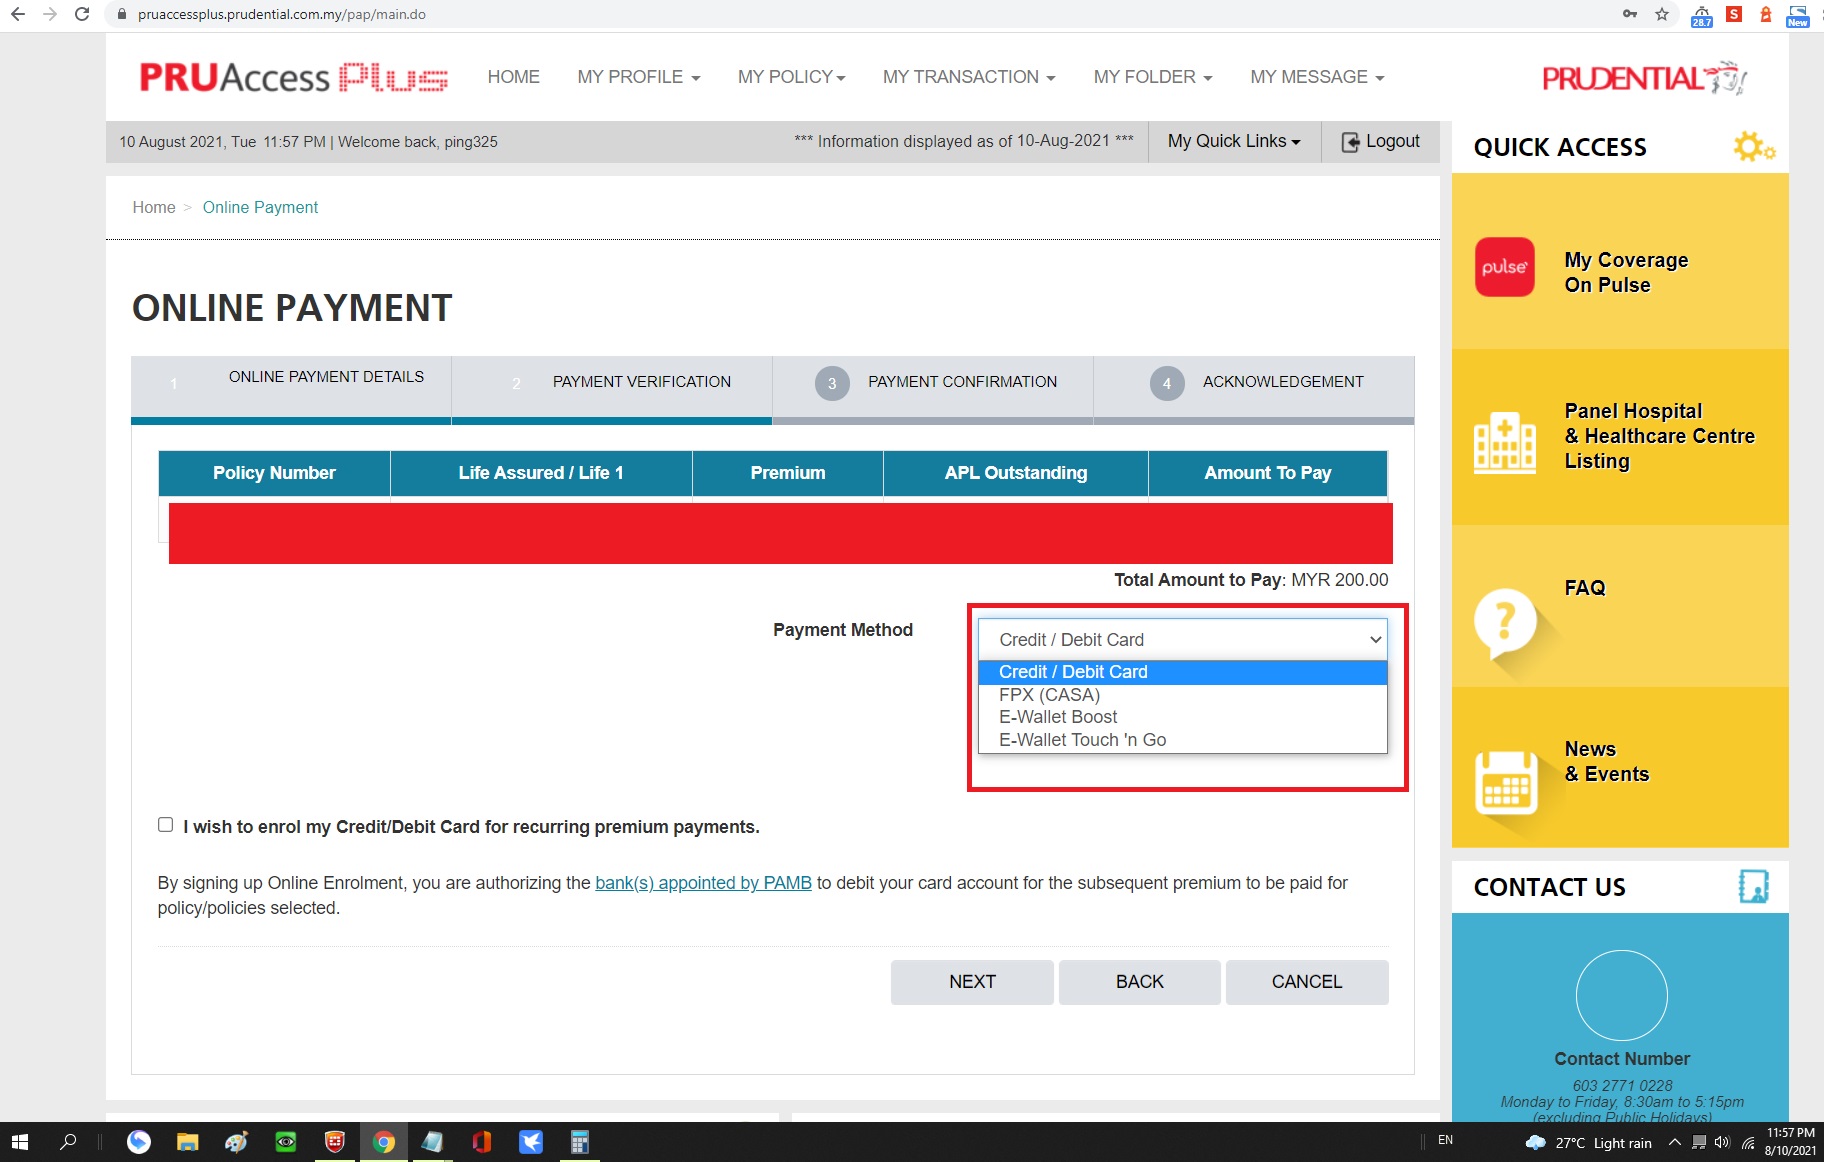Click the Contact Us phonebook icon

1753,886
